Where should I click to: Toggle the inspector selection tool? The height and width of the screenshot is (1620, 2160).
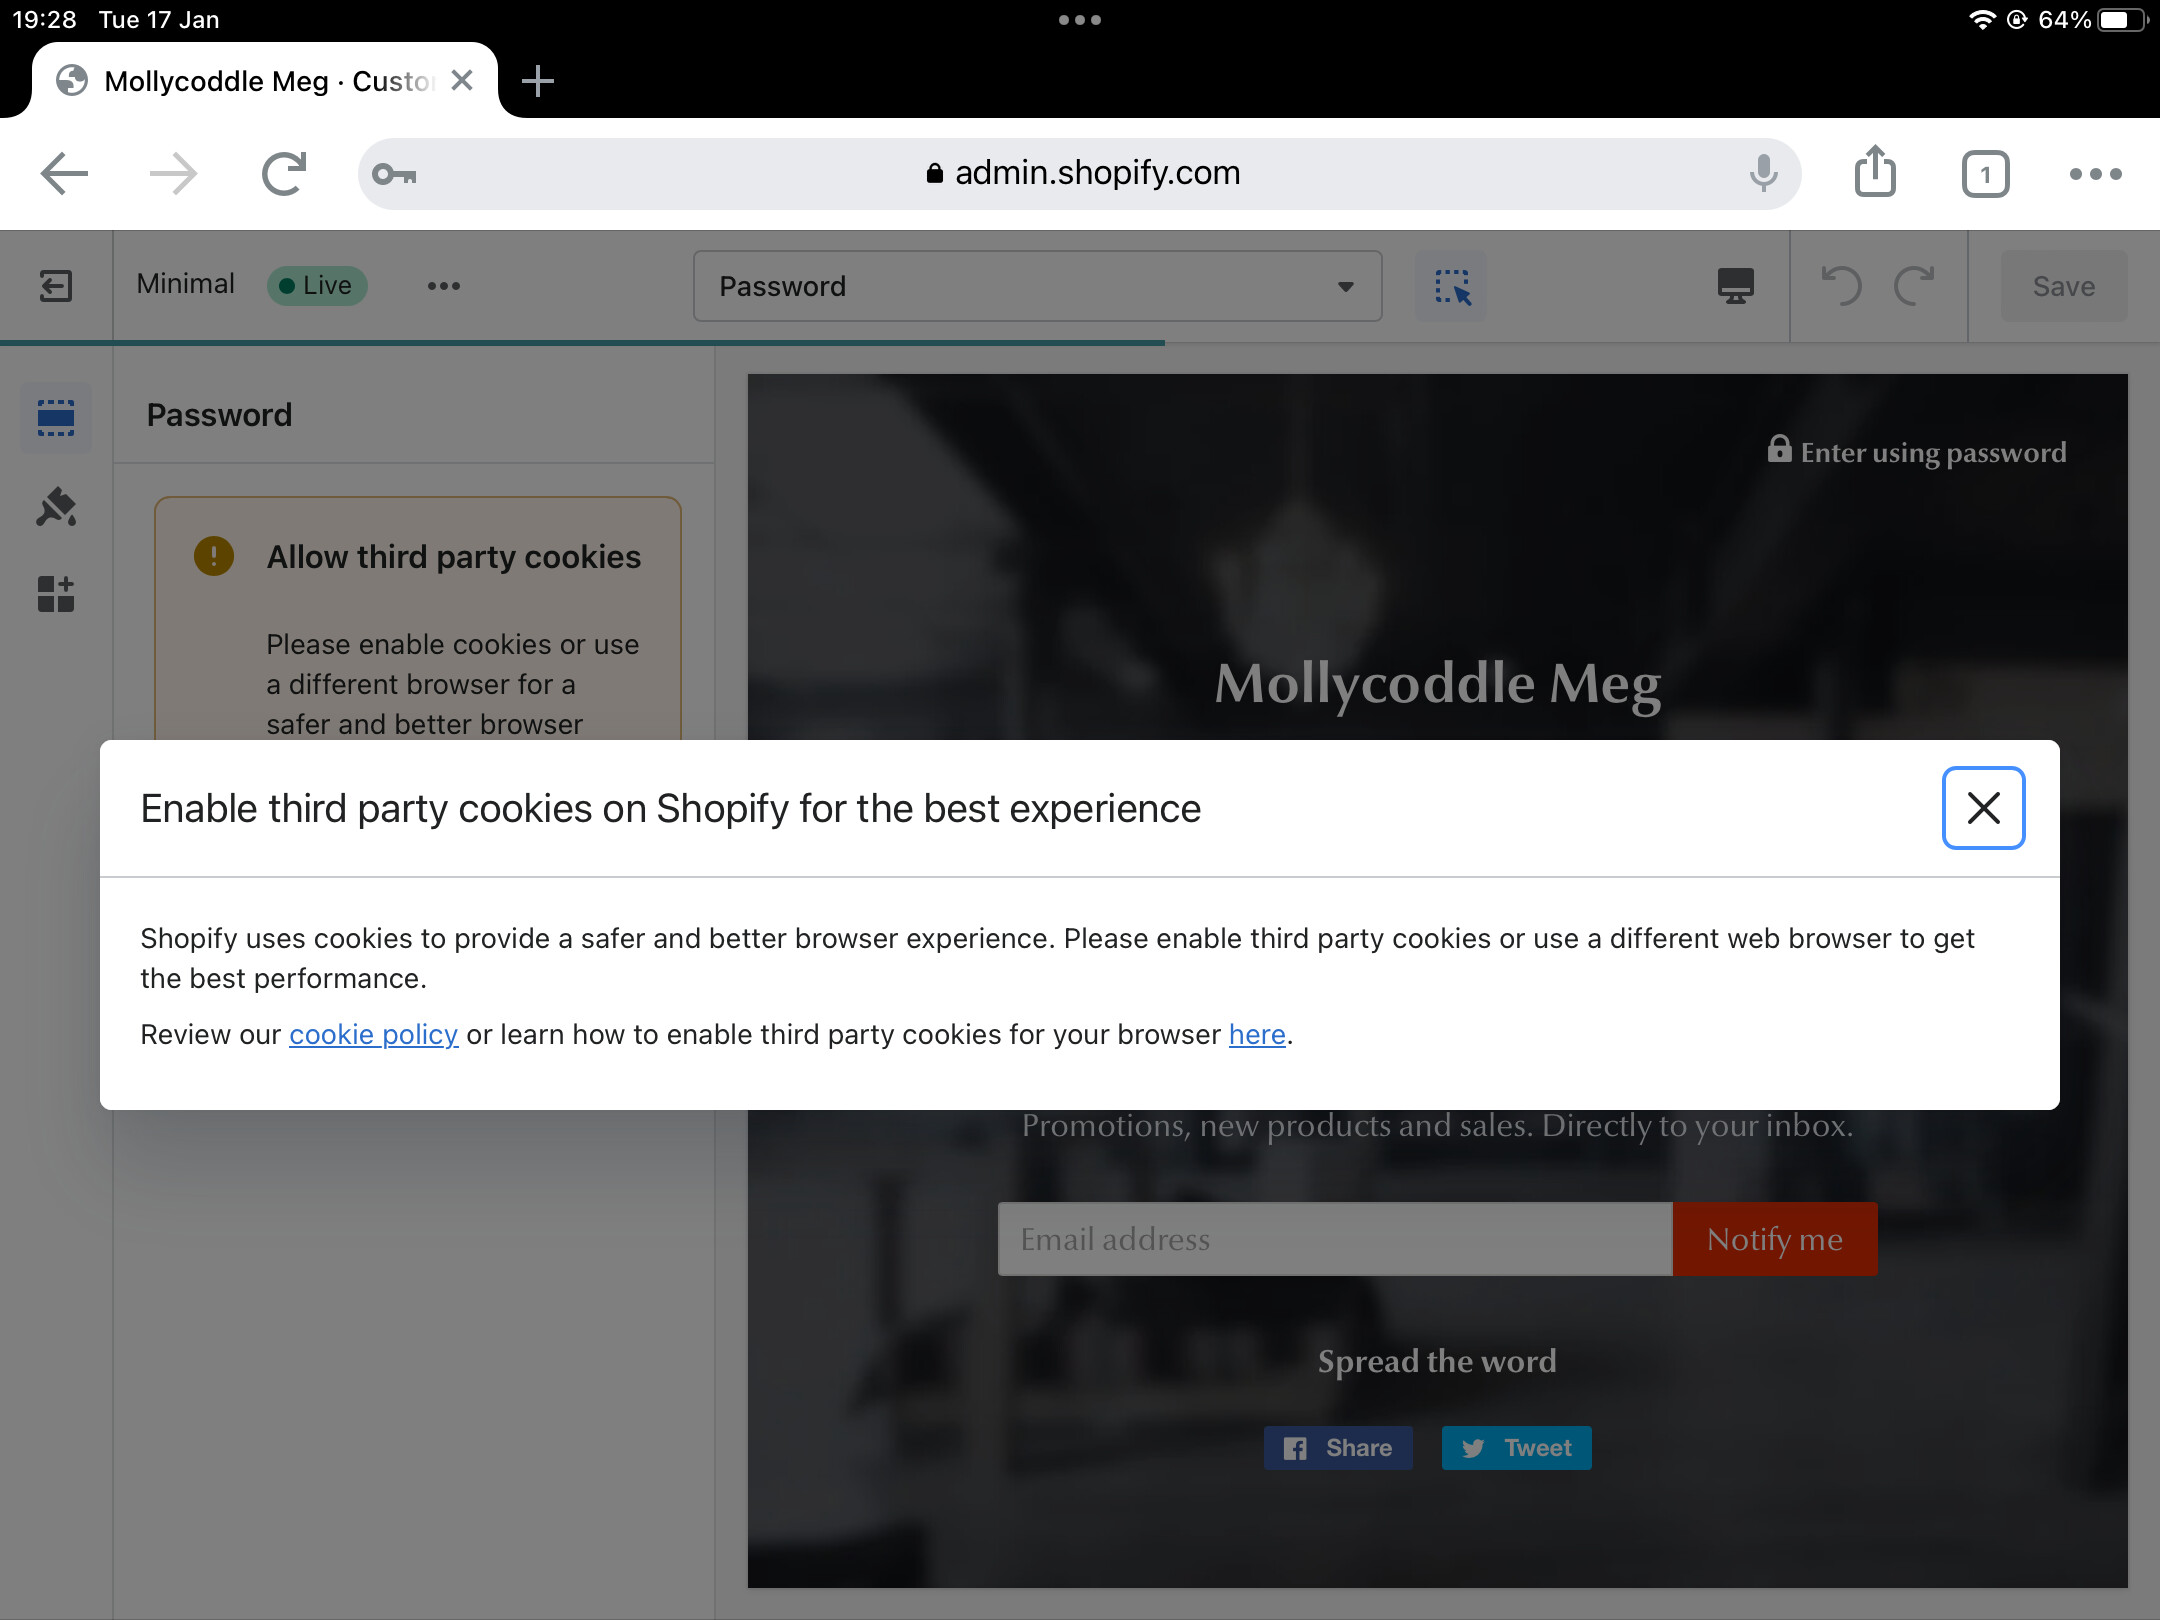1451,287
